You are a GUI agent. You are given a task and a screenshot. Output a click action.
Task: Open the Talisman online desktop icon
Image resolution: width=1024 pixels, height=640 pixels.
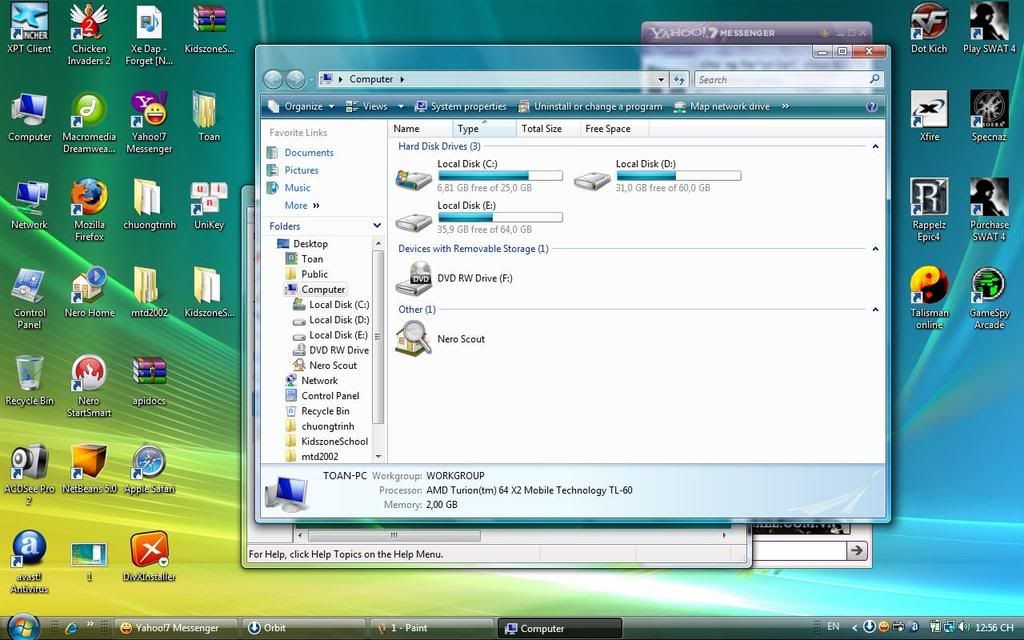pos(929,298)
